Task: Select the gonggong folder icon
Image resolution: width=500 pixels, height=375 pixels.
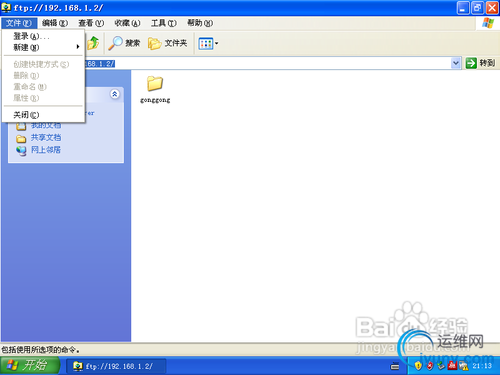Action: tap(155, 83)
